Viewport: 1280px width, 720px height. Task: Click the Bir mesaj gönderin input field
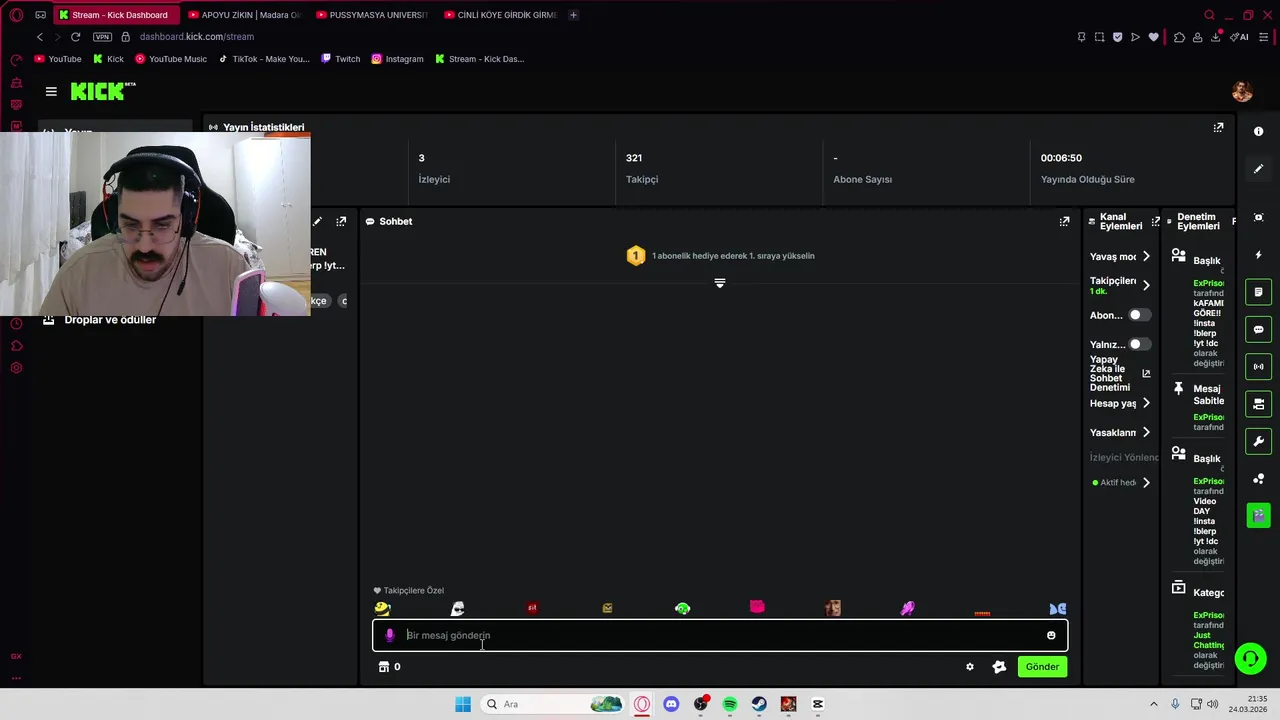point(720,636)
